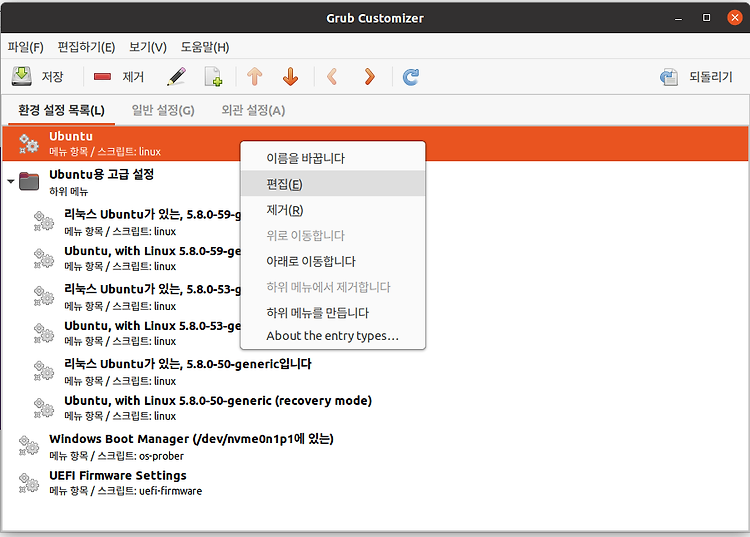Choose 하위 메뉴를 만듭니다 in context menu
The width and height of the screenshot is (750, 537).
(333, 313)
